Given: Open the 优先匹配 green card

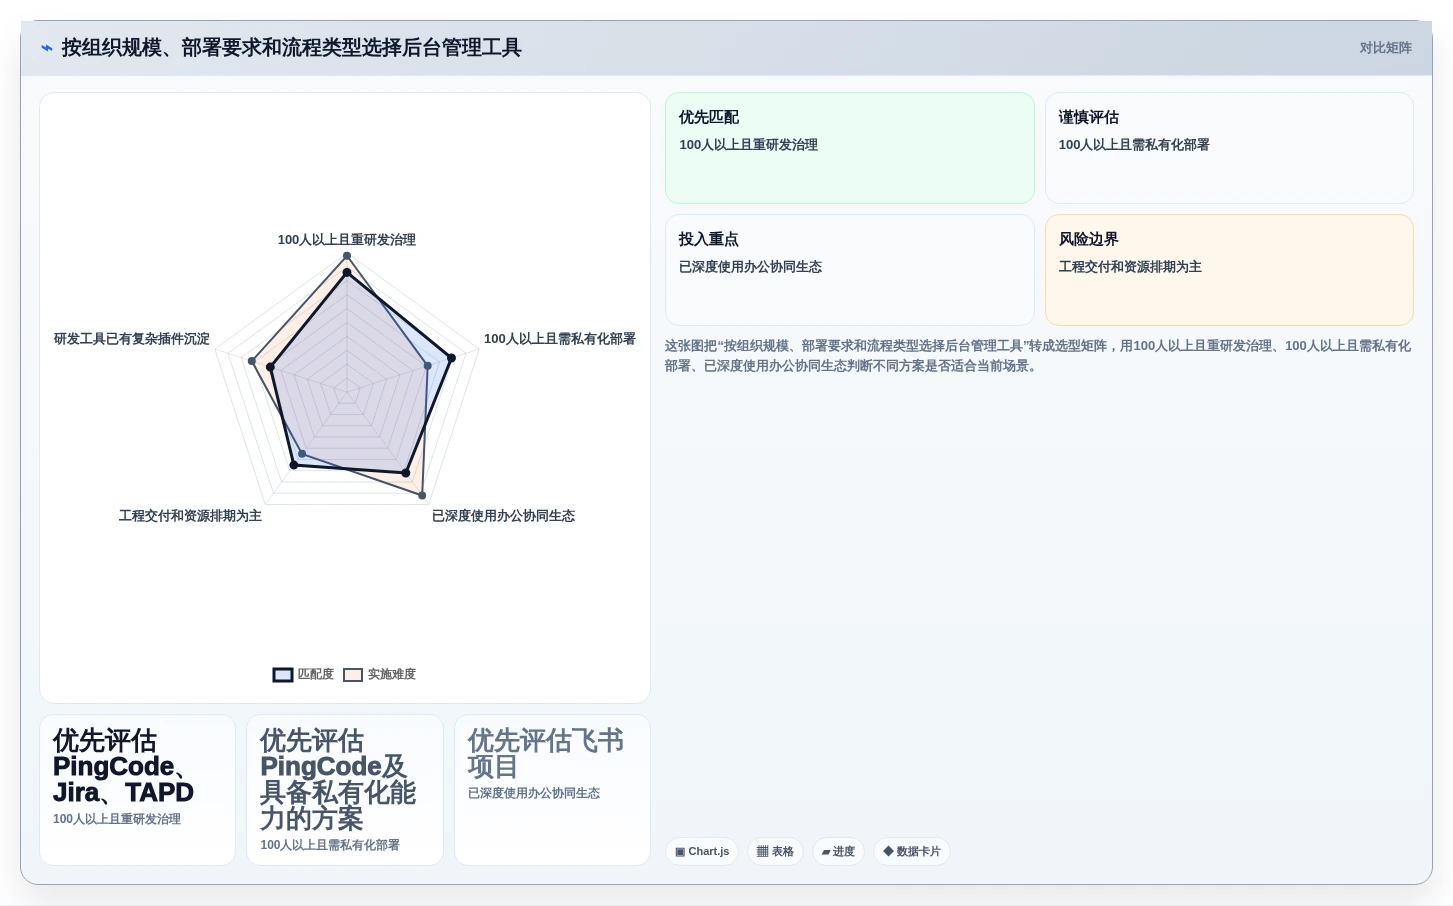Looking at the screenshot, I should click(850, 148).
